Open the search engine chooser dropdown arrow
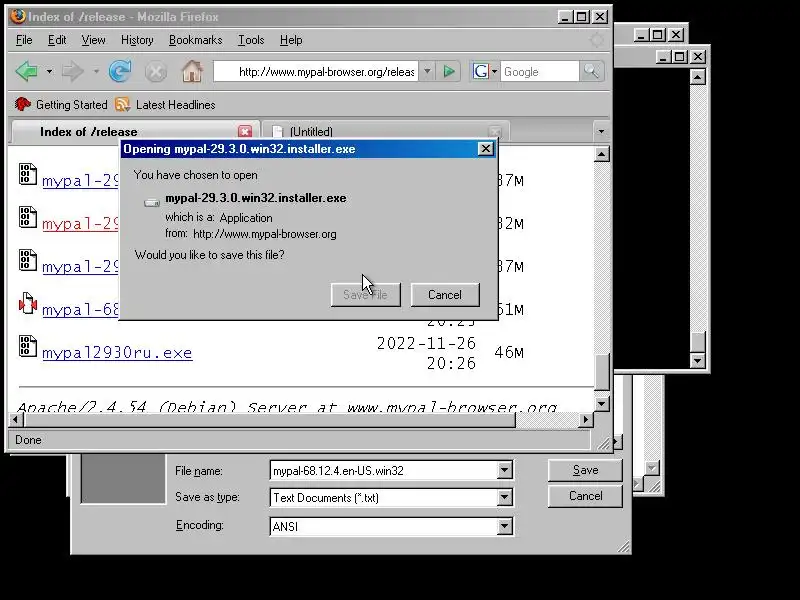Image resolution: width=800 pixels, height=600 pixels. (x=494, y=71)
